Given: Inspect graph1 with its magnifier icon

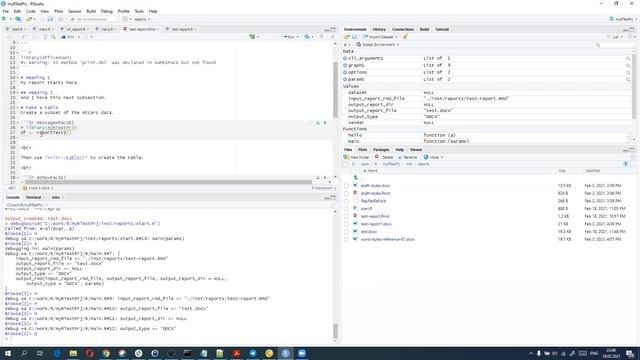Looking at the screenshot, I should [x=628, y=65].
